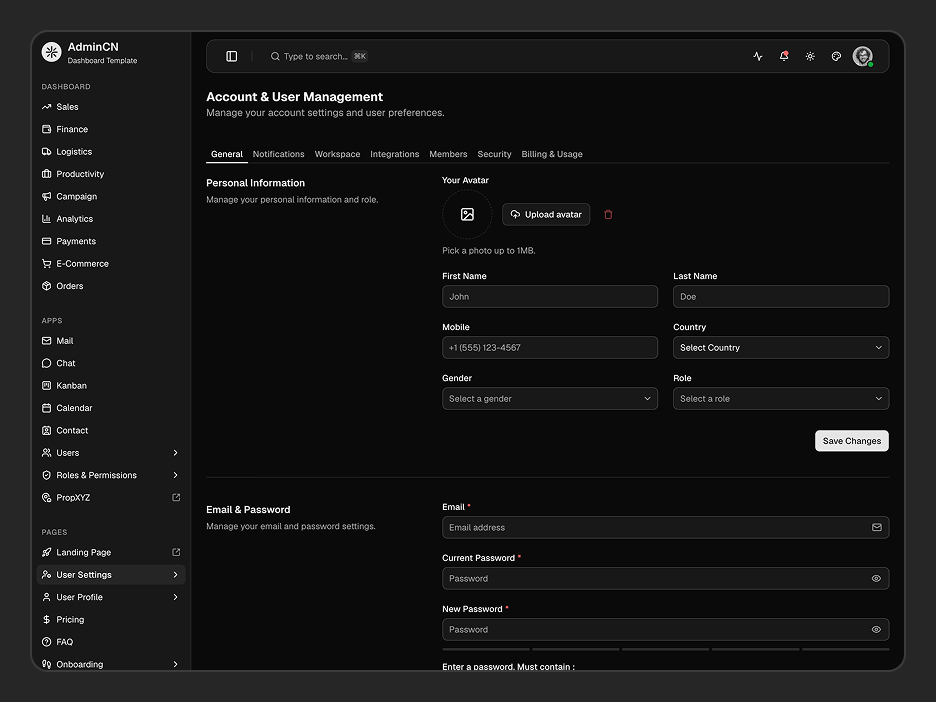Open the notifications bell icon
The image size is (936, 702).
784,56
